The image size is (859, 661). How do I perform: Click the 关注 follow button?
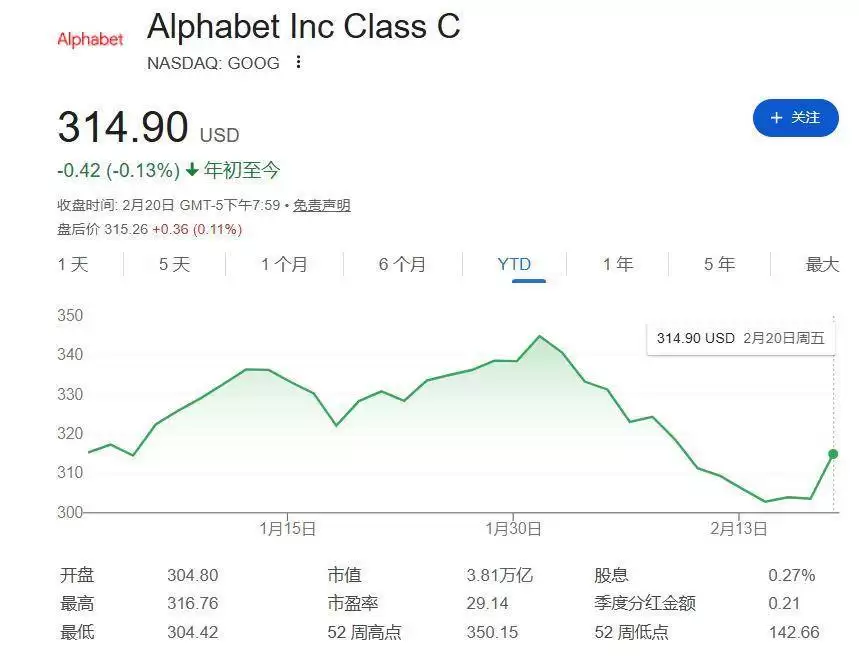pyautogui.click(x=796, y=118)
